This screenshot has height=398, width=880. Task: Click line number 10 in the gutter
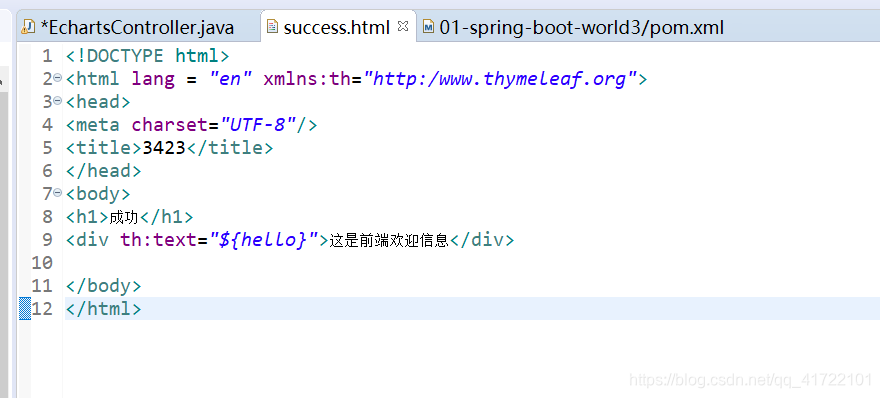(42, 263)
